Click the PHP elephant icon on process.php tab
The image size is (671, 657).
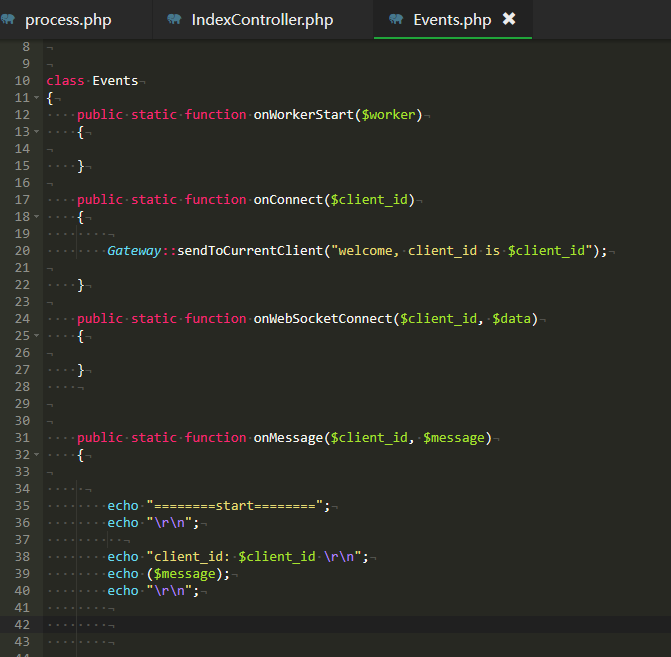8,19
